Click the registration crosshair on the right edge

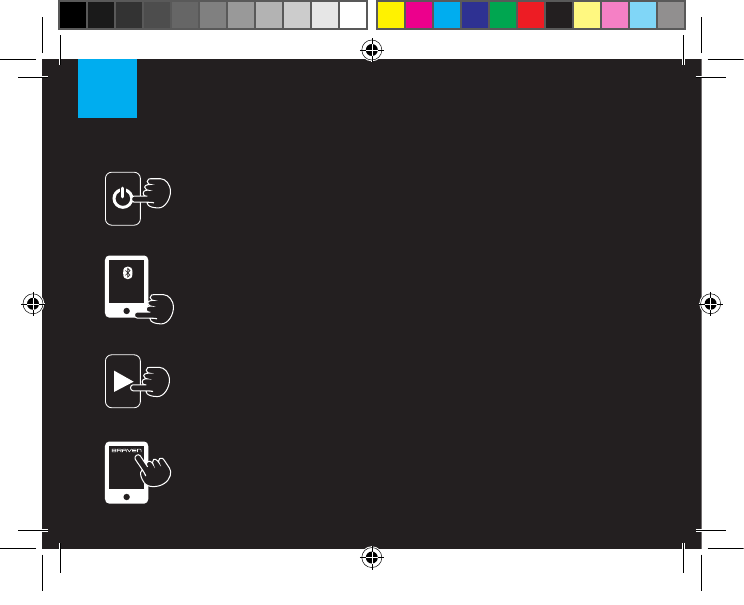coord(710,304)
